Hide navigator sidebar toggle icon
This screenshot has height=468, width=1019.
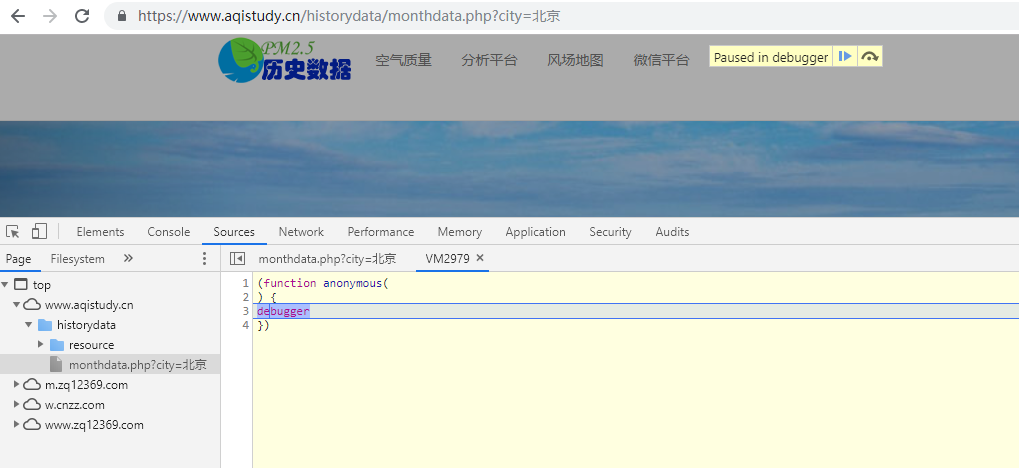238,259
